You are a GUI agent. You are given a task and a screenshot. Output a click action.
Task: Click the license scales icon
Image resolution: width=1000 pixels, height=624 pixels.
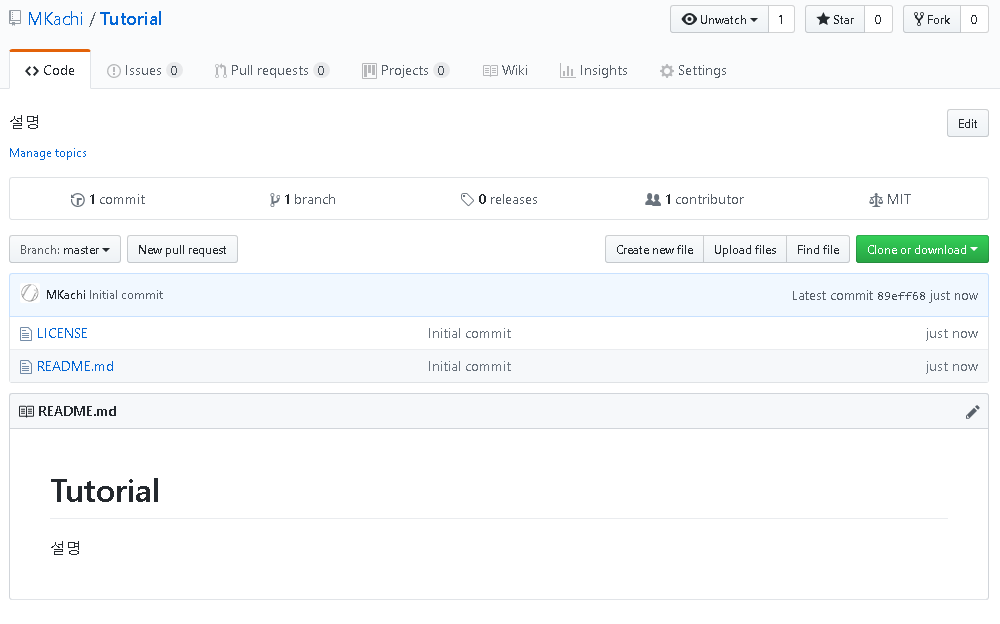coord(876,200)
